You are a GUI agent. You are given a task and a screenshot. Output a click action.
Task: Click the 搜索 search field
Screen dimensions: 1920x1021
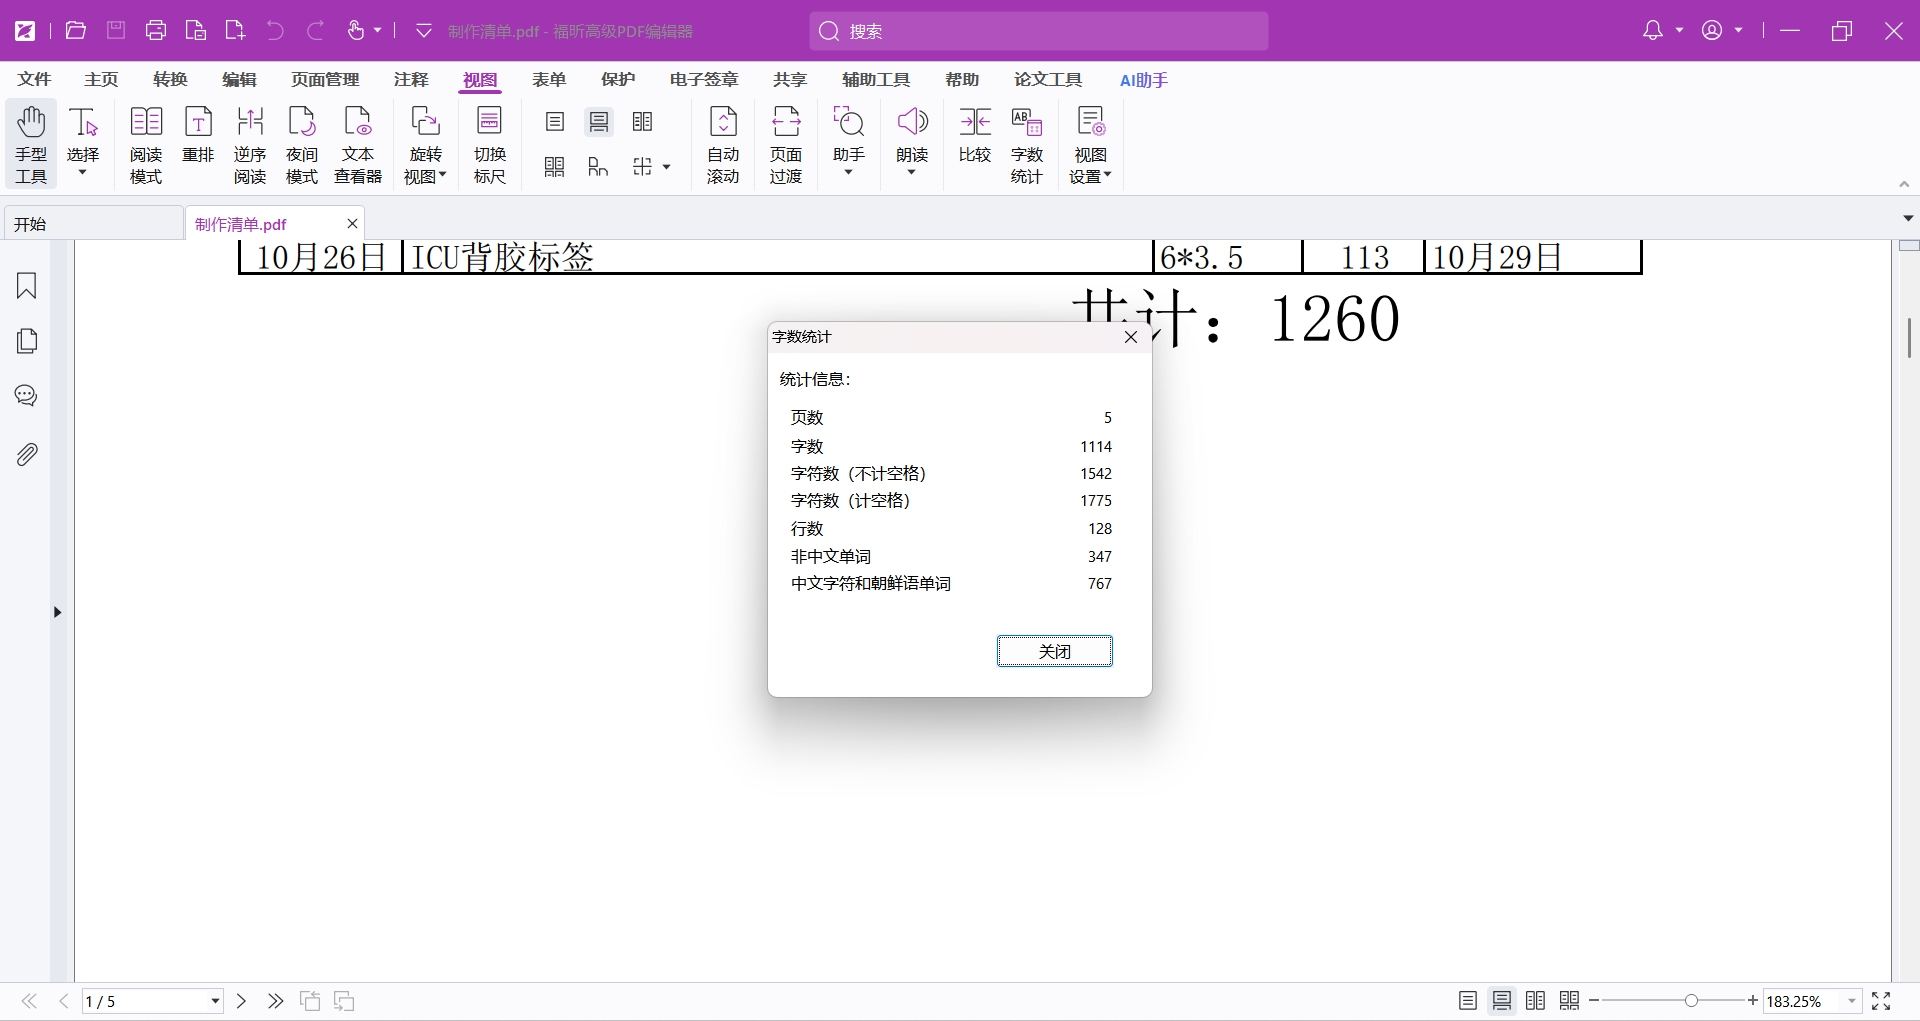[x=1038, y=31]
